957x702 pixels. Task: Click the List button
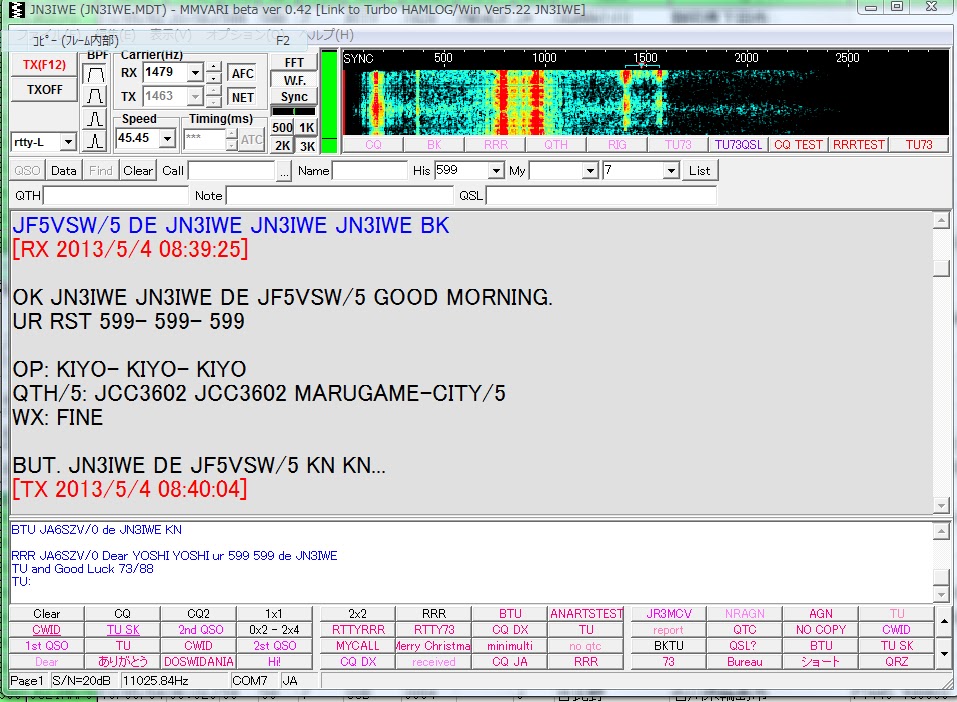(x=699, y=171)
